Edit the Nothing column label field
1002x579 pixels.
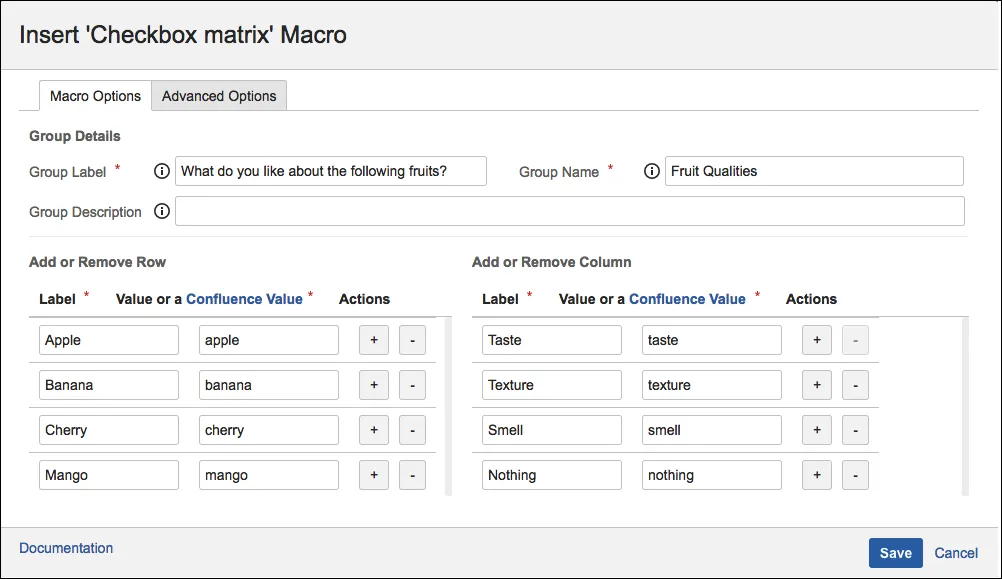tap(551, 475)
